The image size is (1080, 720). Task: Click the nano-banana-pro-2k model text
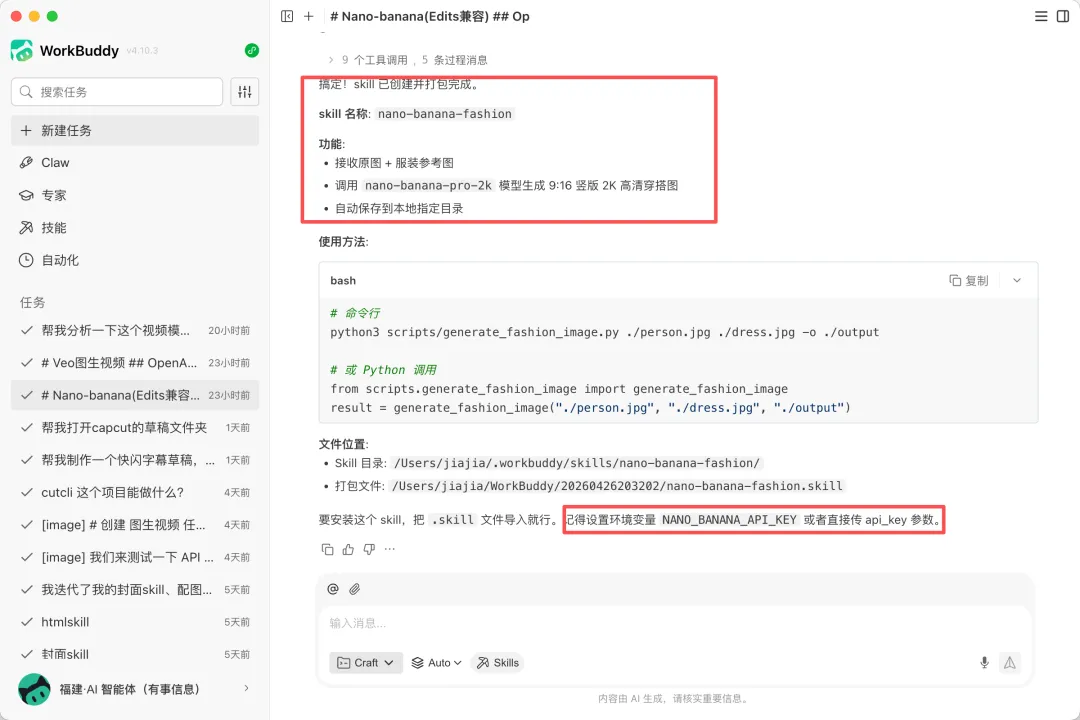428,185
